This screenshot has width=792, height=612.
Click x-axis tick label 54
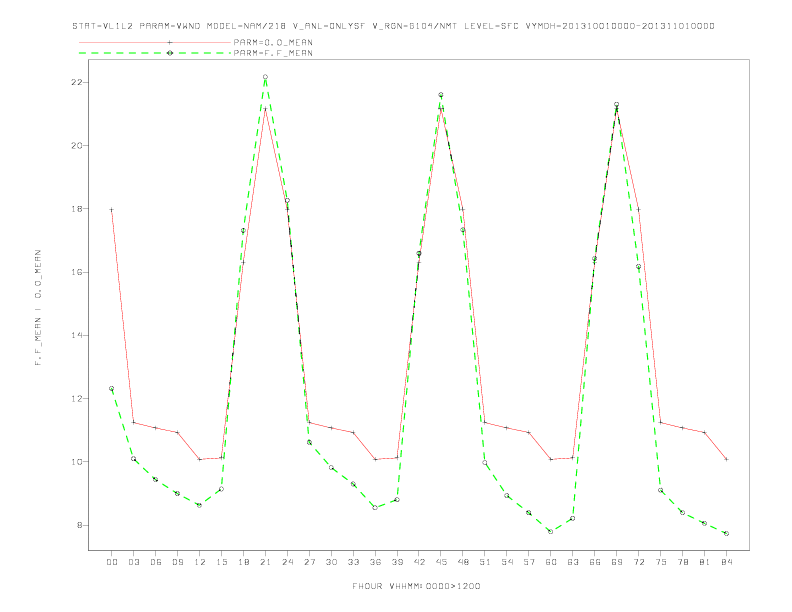click(x=507, y=562)
